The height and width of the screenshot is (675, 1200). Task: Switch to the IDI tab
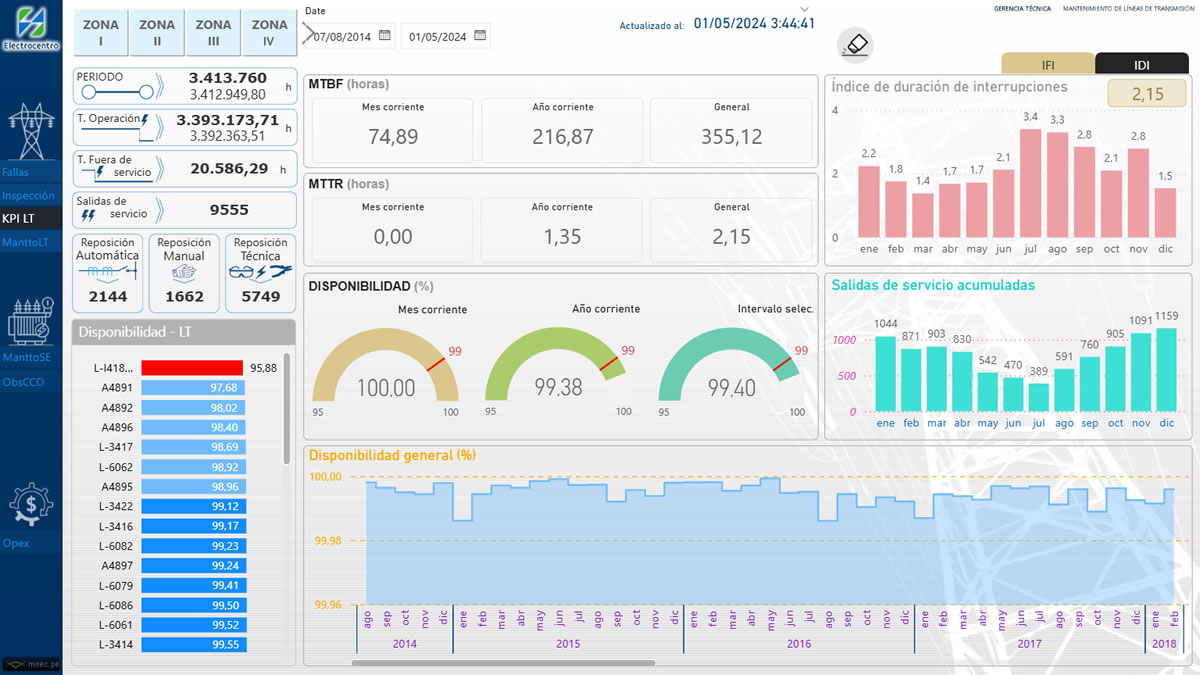(x=1142, y=64)
